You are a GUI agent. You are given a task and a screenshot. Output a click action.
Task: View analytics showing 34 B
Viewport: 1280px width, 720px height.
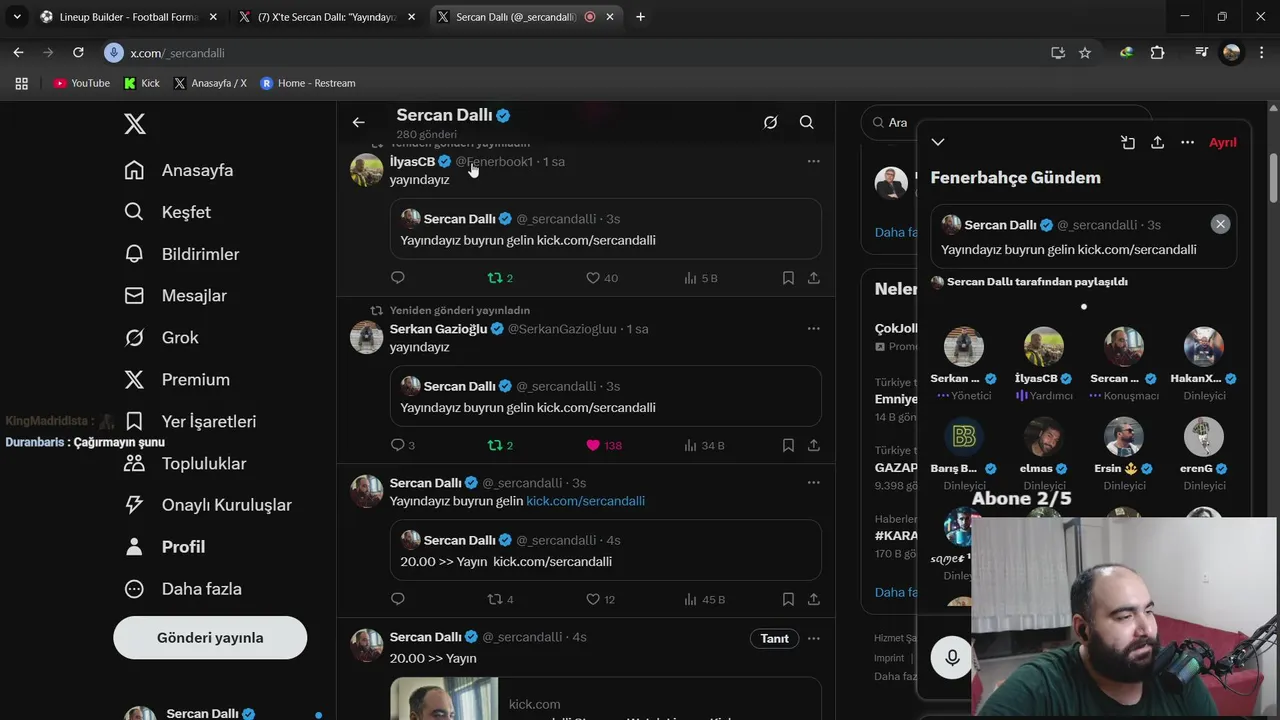click(x=704, y=445)
